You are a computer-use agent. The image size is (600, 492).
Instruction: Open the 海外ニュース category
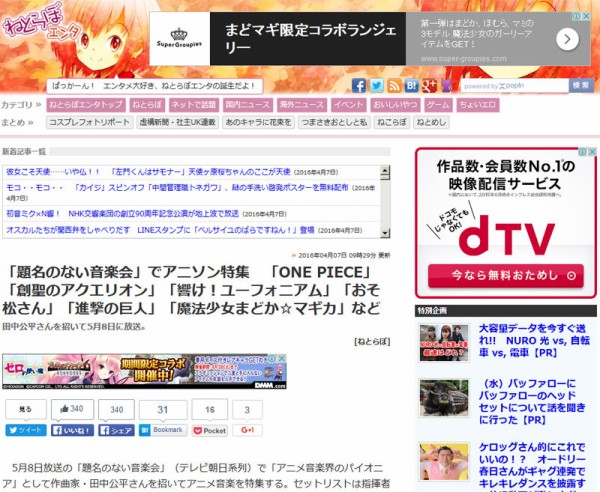click(302, 105)
